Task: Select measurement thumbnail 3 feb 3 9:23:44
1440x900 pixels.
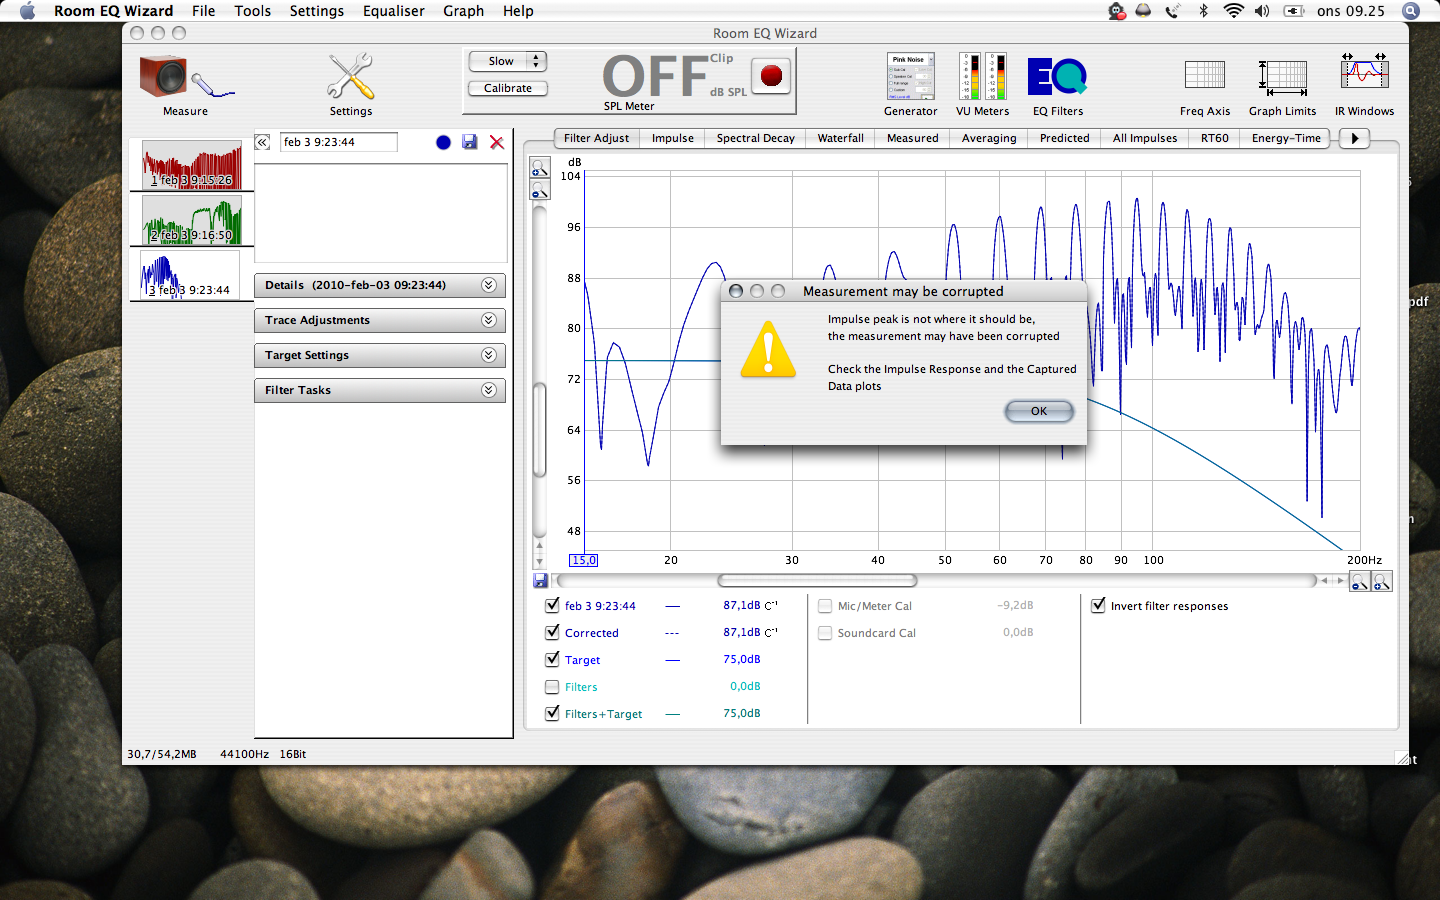Action: coord(190,274)
